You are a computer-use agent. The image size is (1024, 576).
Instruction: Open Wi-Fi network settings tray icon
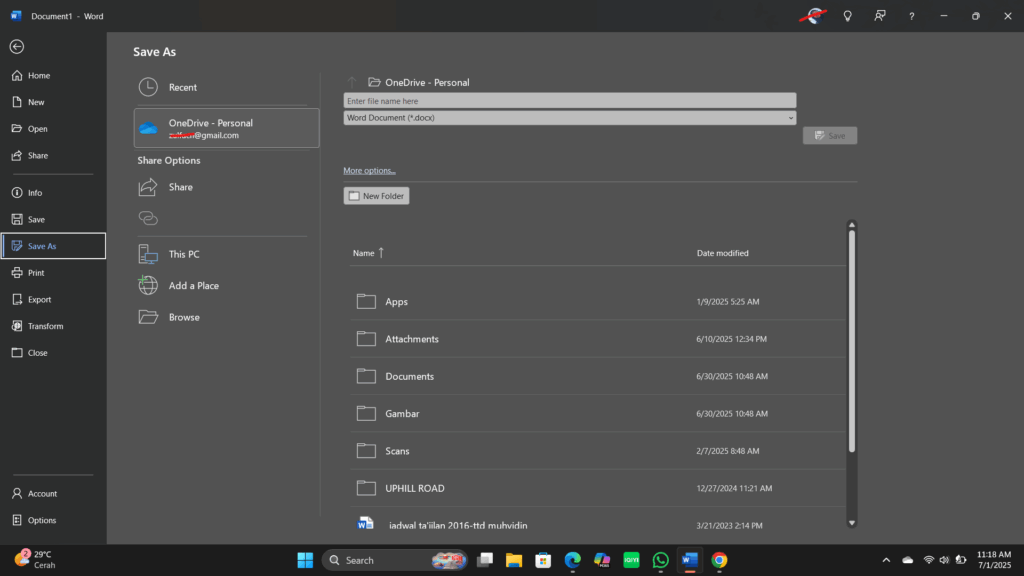[x=929, y=560]
